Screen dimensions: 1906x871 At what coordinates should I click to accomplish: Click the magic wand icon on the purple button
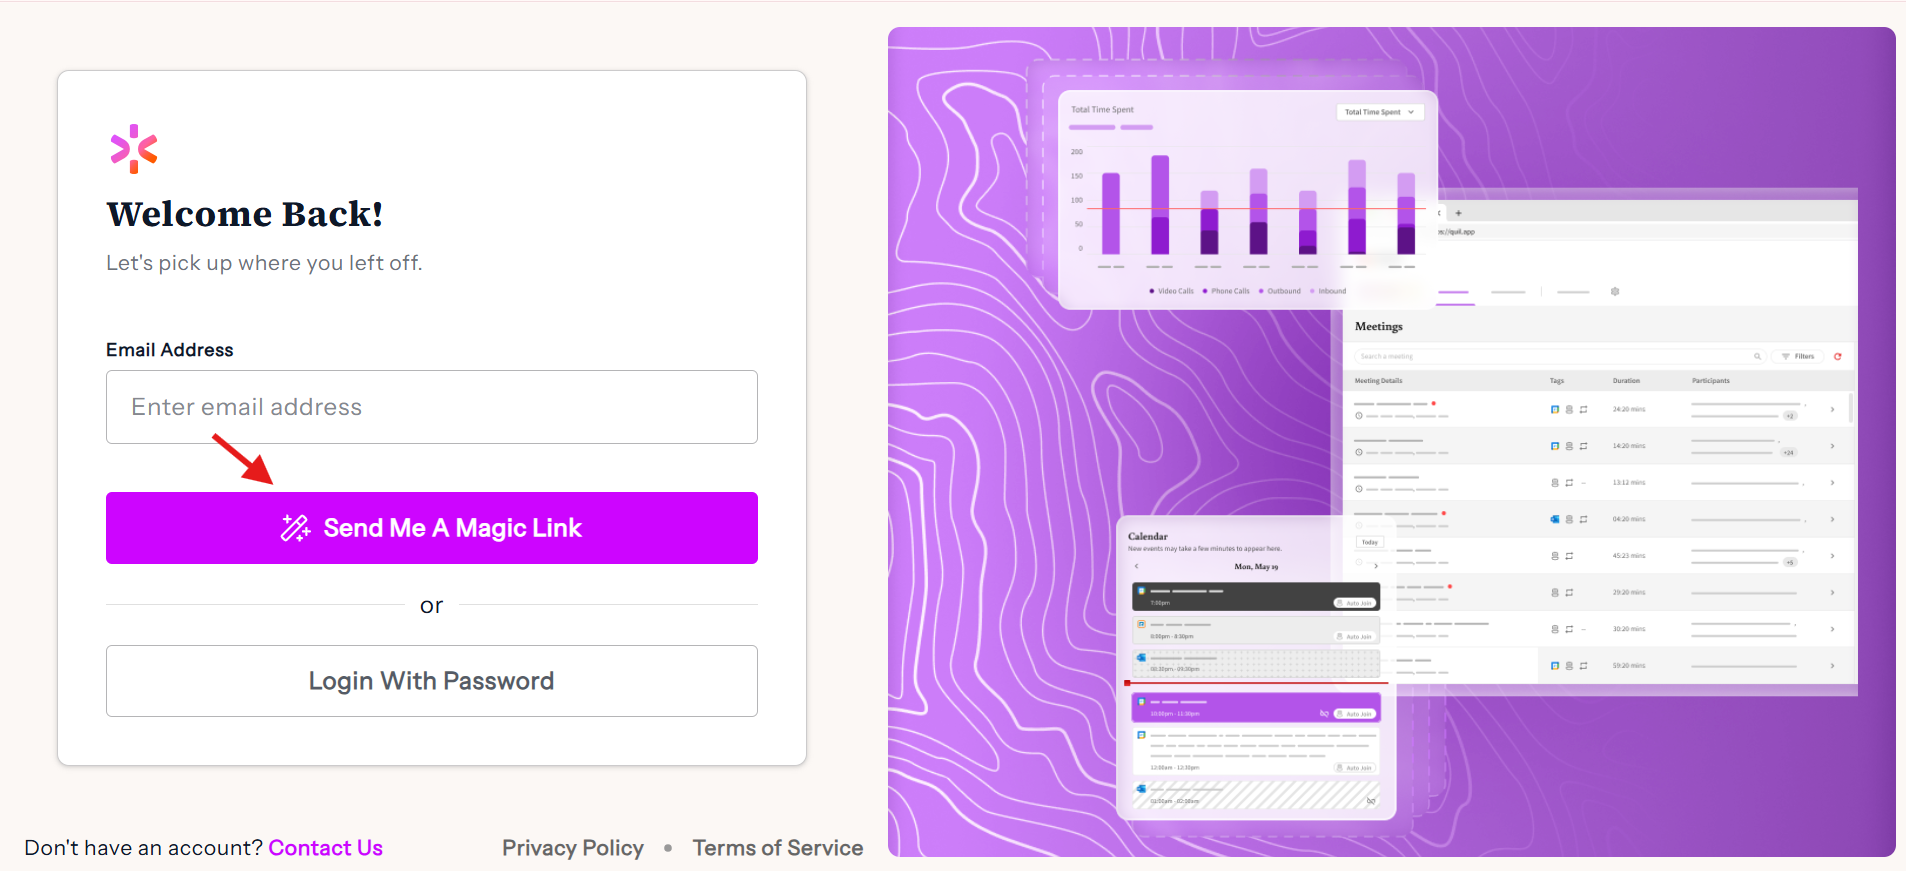[295, 528]
